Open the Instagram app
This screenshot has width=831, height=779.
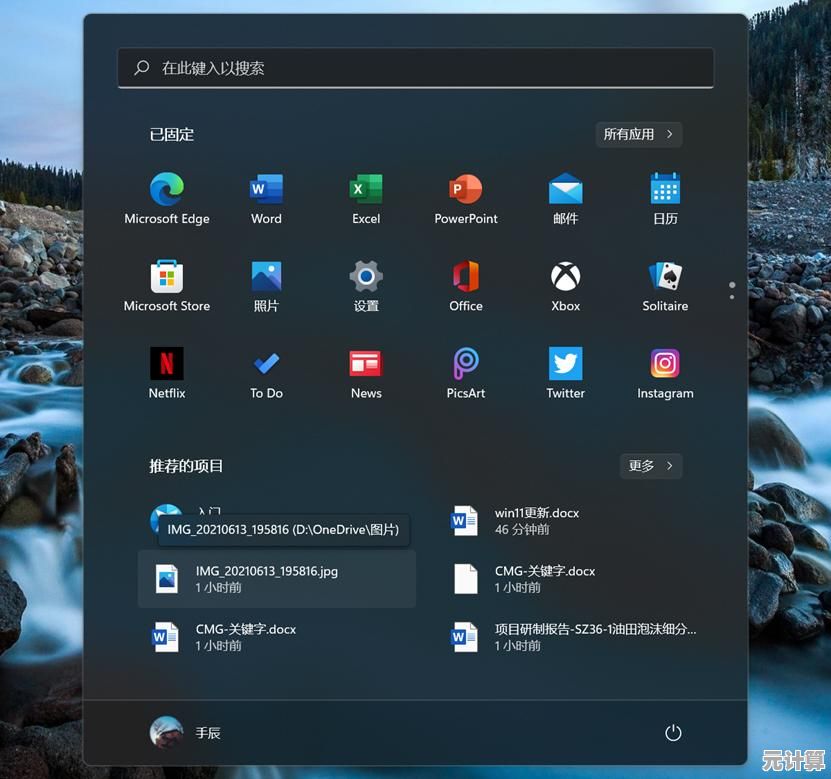(665, 373)
